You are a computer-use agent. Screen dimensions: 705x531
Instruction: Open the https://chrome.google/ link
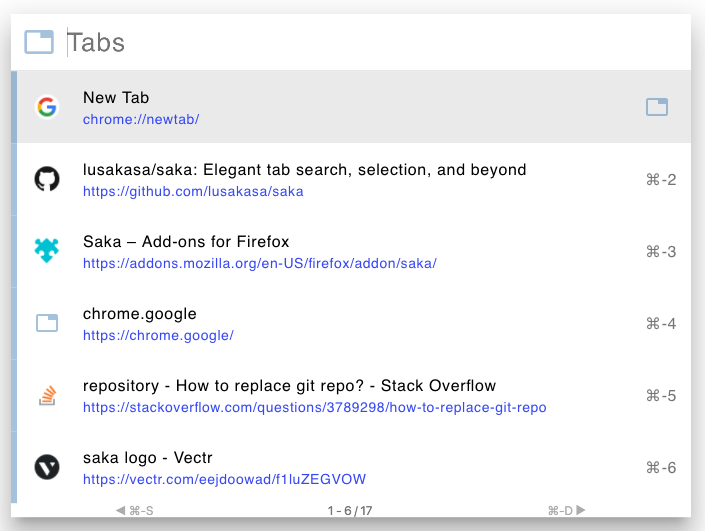(158, 335)
